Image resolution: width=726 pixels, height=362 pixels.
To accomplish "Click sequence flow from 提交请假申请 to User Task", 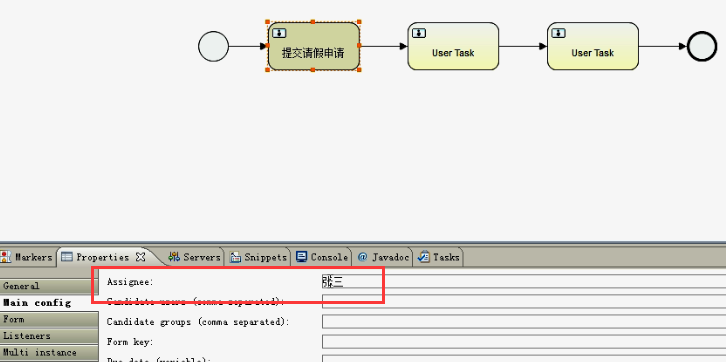I will 383,46.
